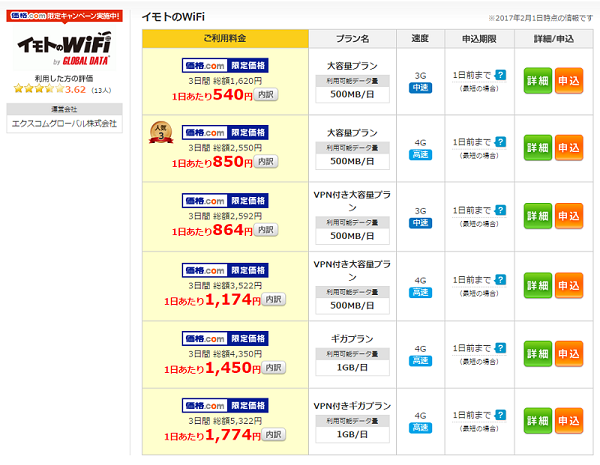Show the 内訳 breakdown for the 864円 plan

click(266, 230)
